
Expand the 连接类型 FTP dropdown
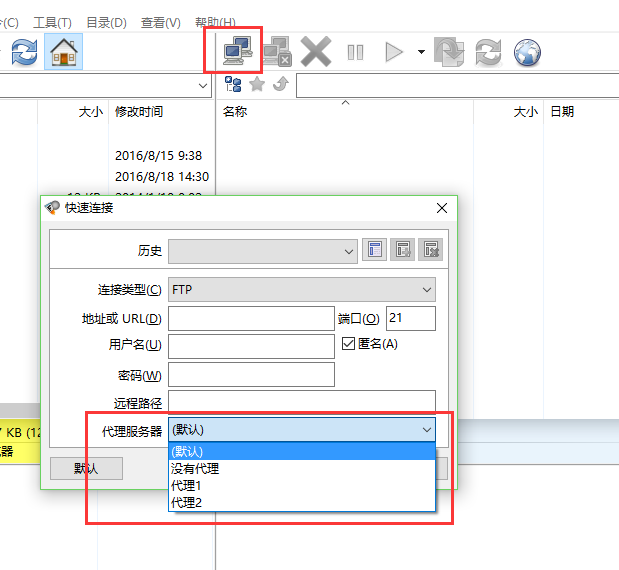pos(302,290)
